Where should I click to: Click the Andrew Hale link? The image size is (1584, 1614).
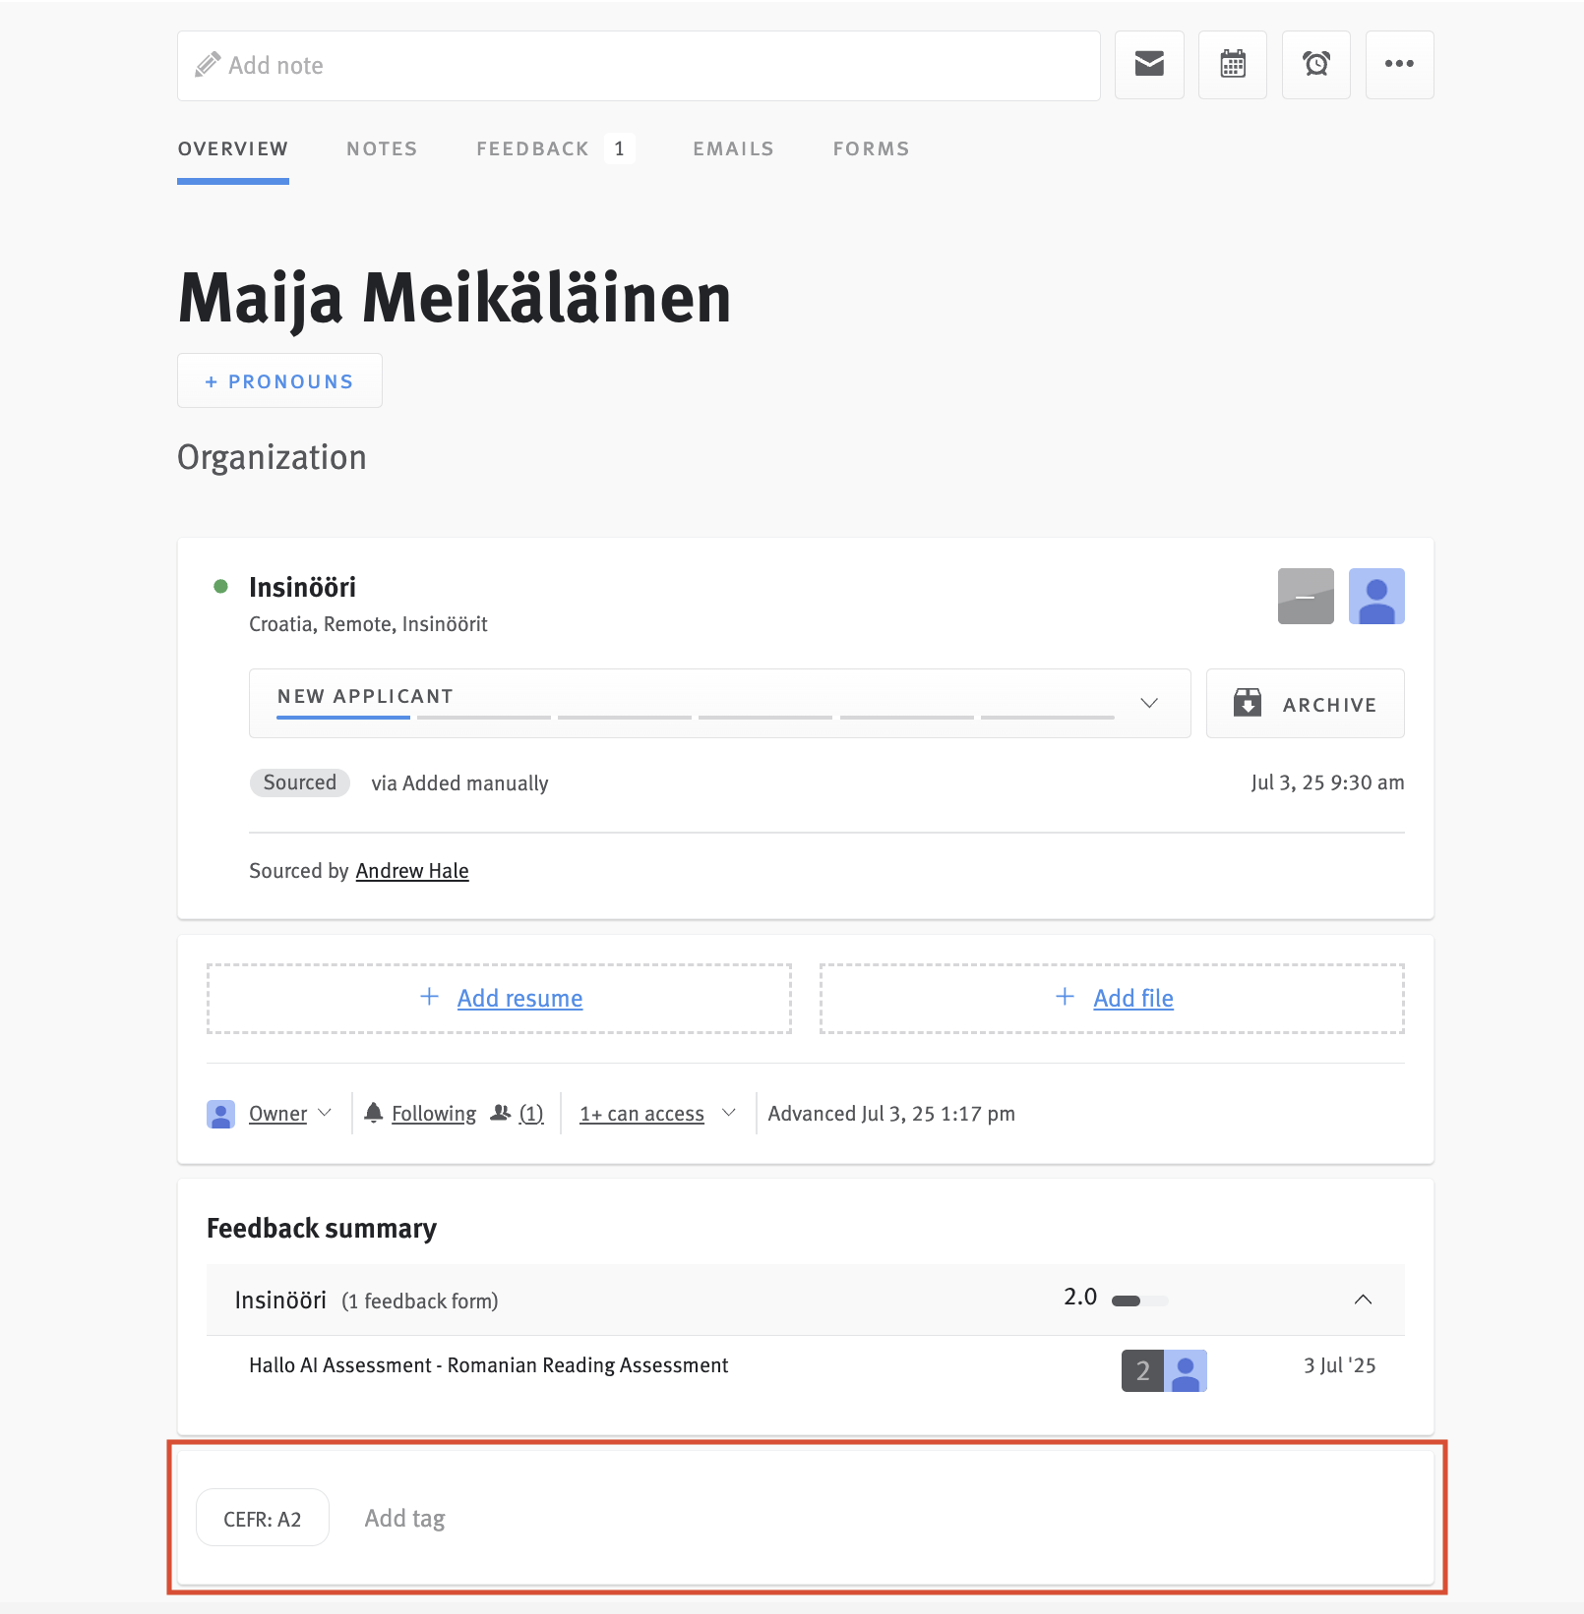(x=412, y=870)
